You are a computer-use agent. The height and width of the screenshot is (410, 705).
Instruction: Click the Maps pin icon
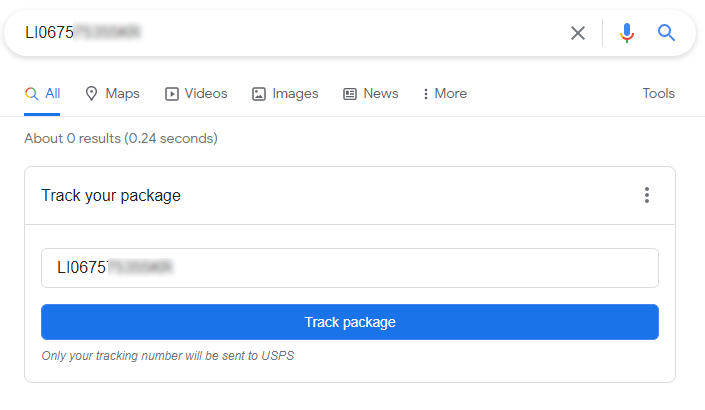click(x=91, y=94)
